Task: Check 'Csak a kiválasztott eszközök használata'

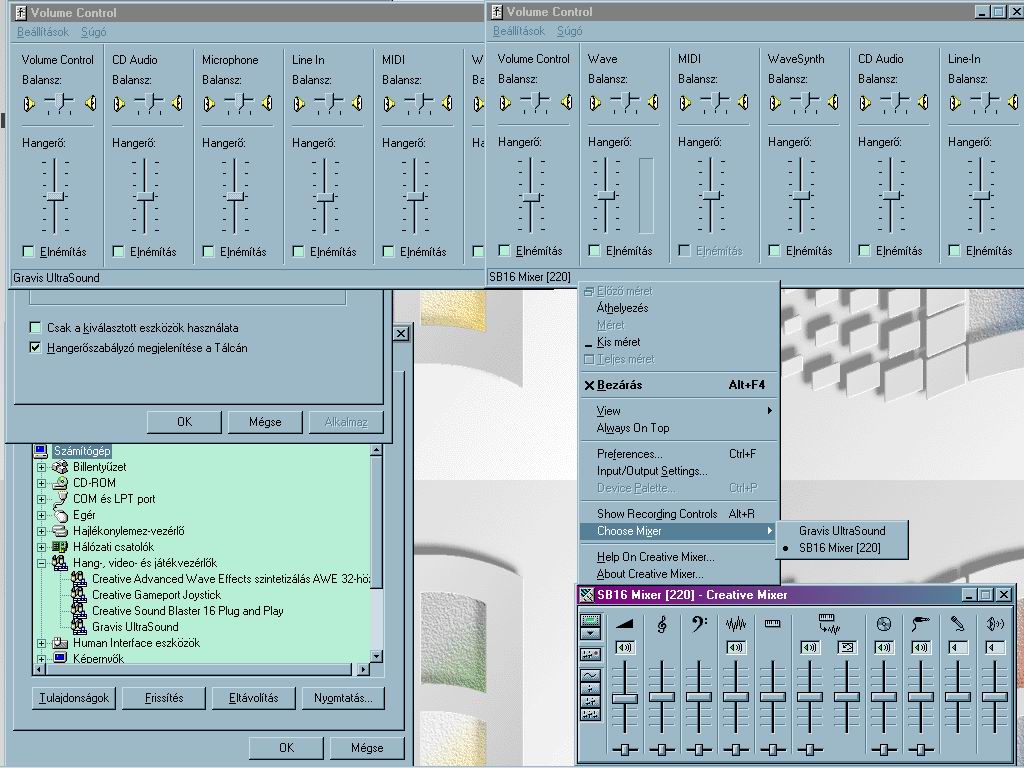Action: [35, 327]
